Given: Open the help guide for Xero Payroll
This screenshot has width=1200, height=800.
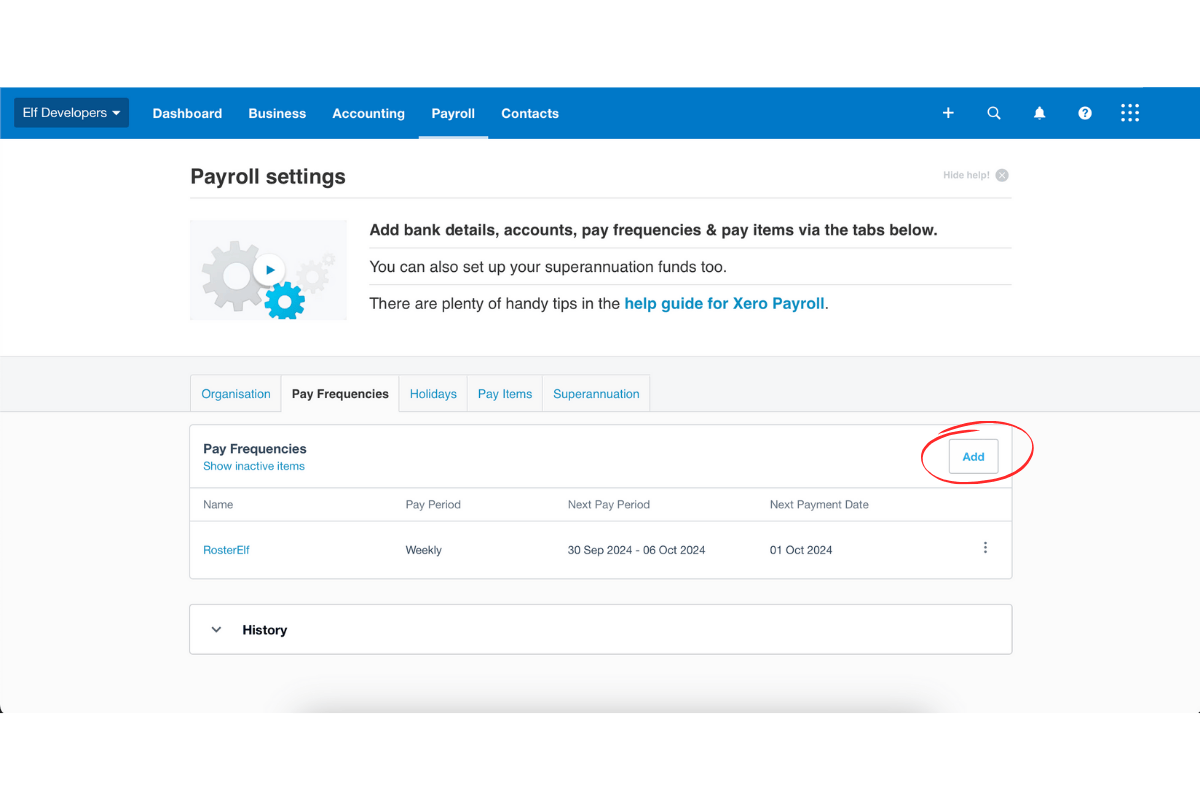Looking at the screenshot, I should coord(724,303).
